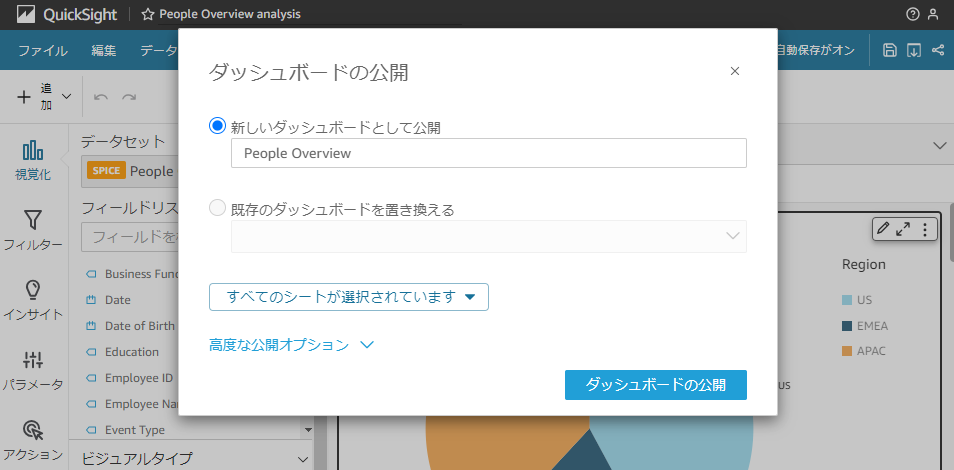This screenshot has width=954, height=470.
Task: Click the SPICE dataset badge
Action: pos(106,171)
